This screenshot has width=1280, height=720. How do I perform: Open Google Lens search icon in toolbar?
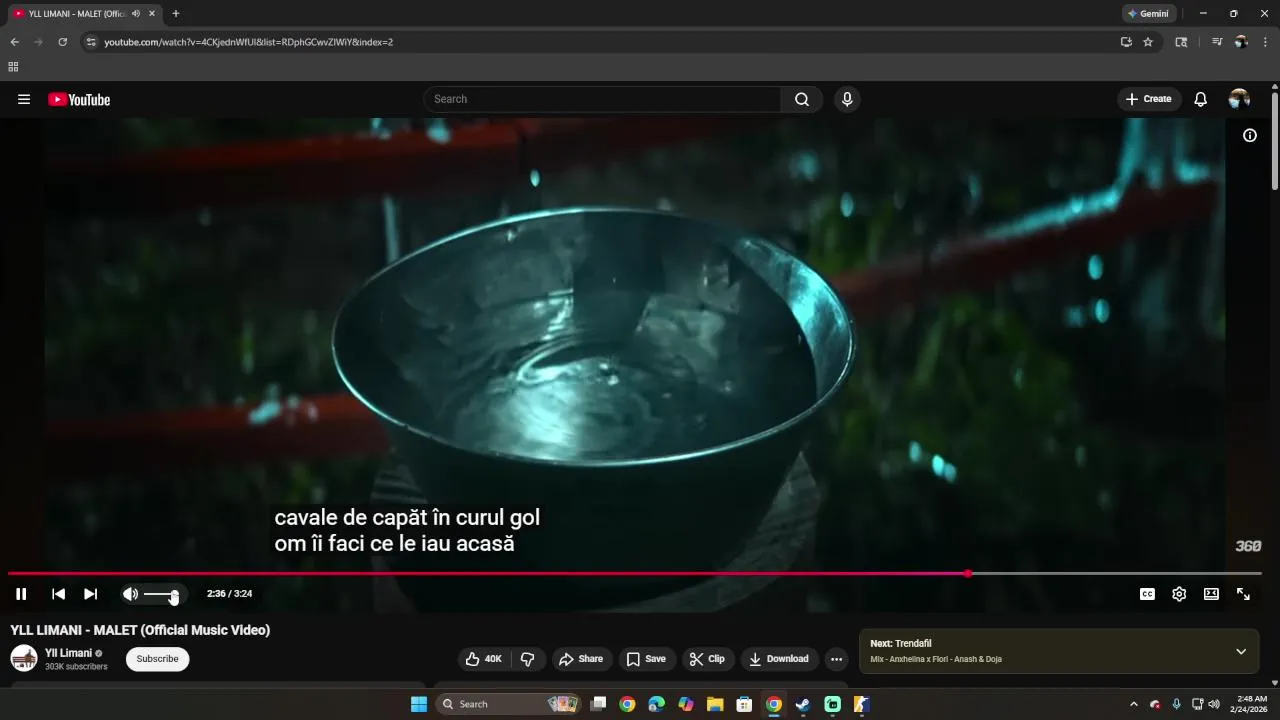coord(1181,42)
